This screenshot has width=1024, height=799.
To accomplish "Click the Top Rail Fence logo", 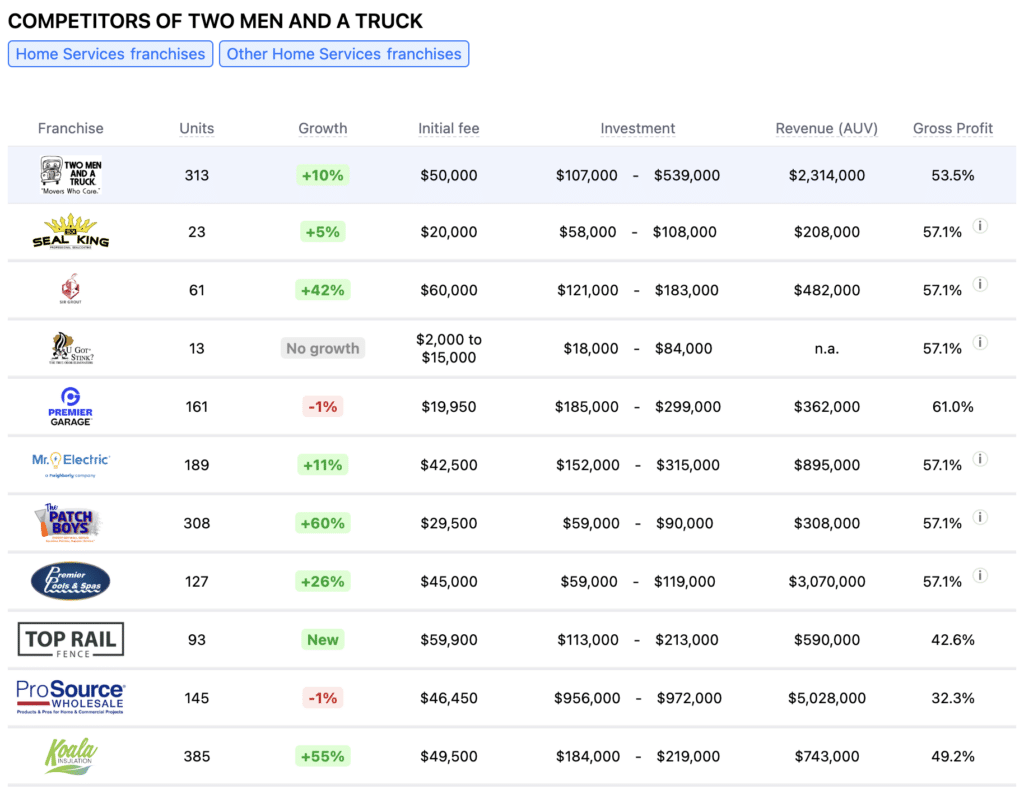I will pos(71,640).
